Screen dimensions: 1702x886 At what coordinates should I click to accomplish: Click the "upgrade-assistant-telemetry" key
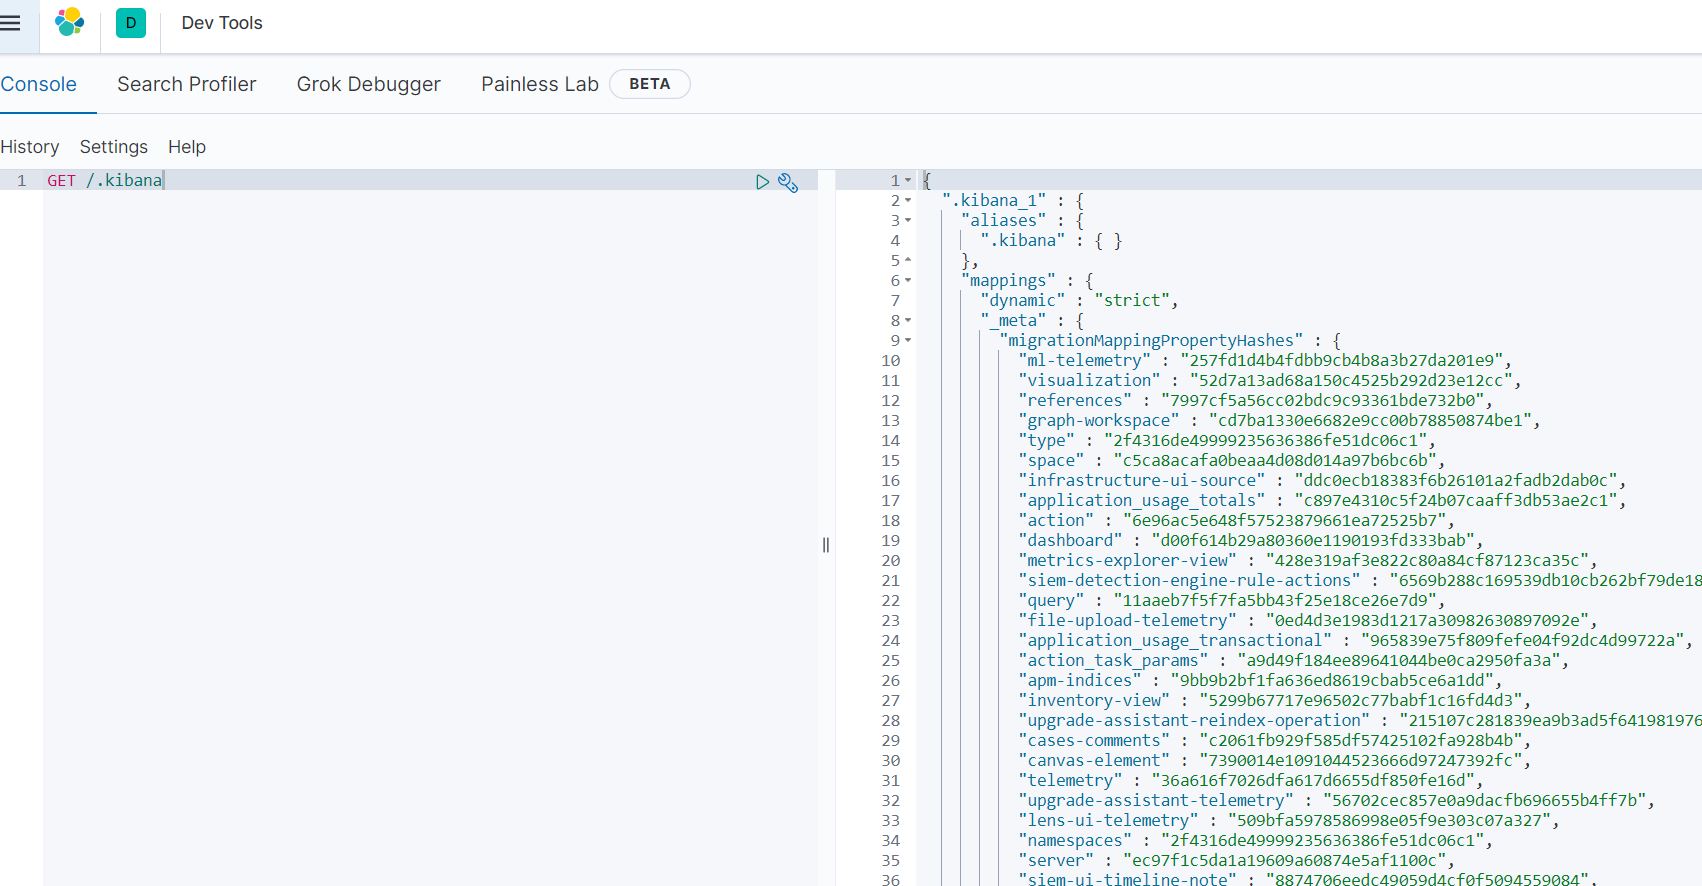click(x=1156, y=800)
